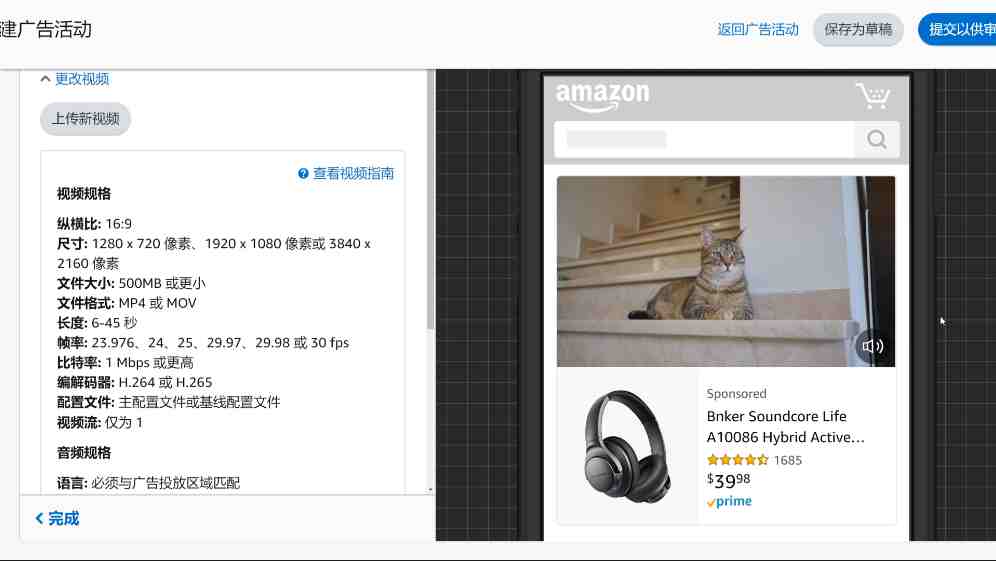
Task: Open the 查看视频指南 link
Action: pyautogui.click(x=353, y=173)
